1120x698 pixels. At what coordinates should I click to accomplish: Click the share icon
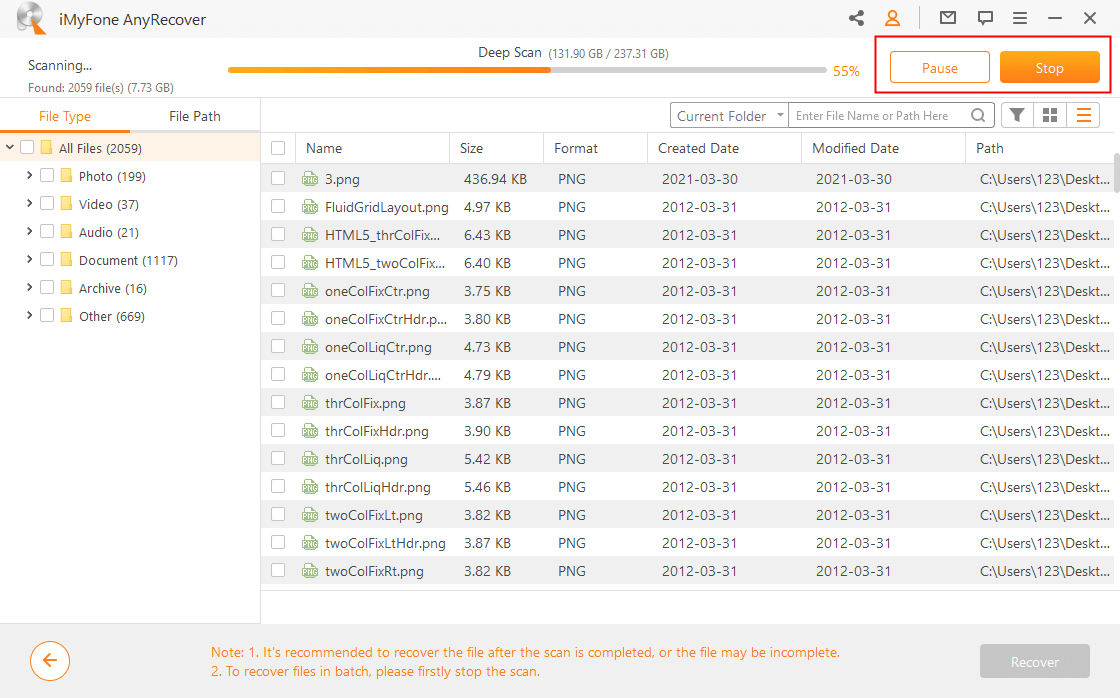tap(855, 17)
